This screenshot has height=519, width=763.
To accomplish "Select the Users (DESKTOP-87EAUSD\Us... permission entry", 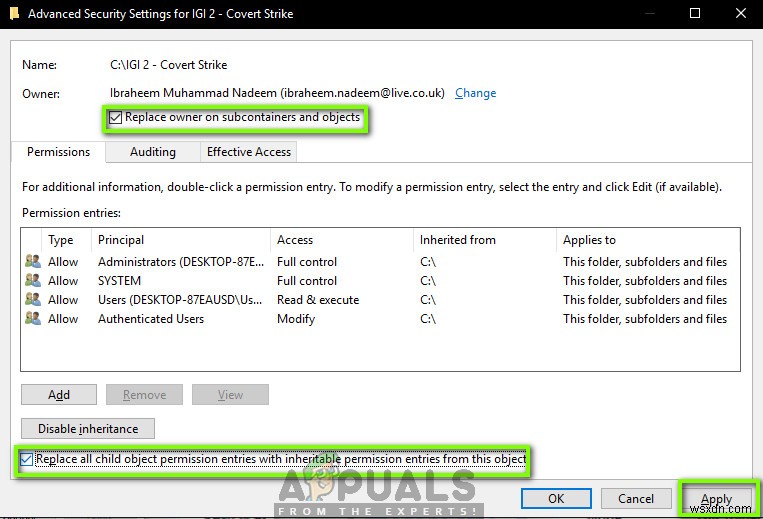I will point(380,300).
